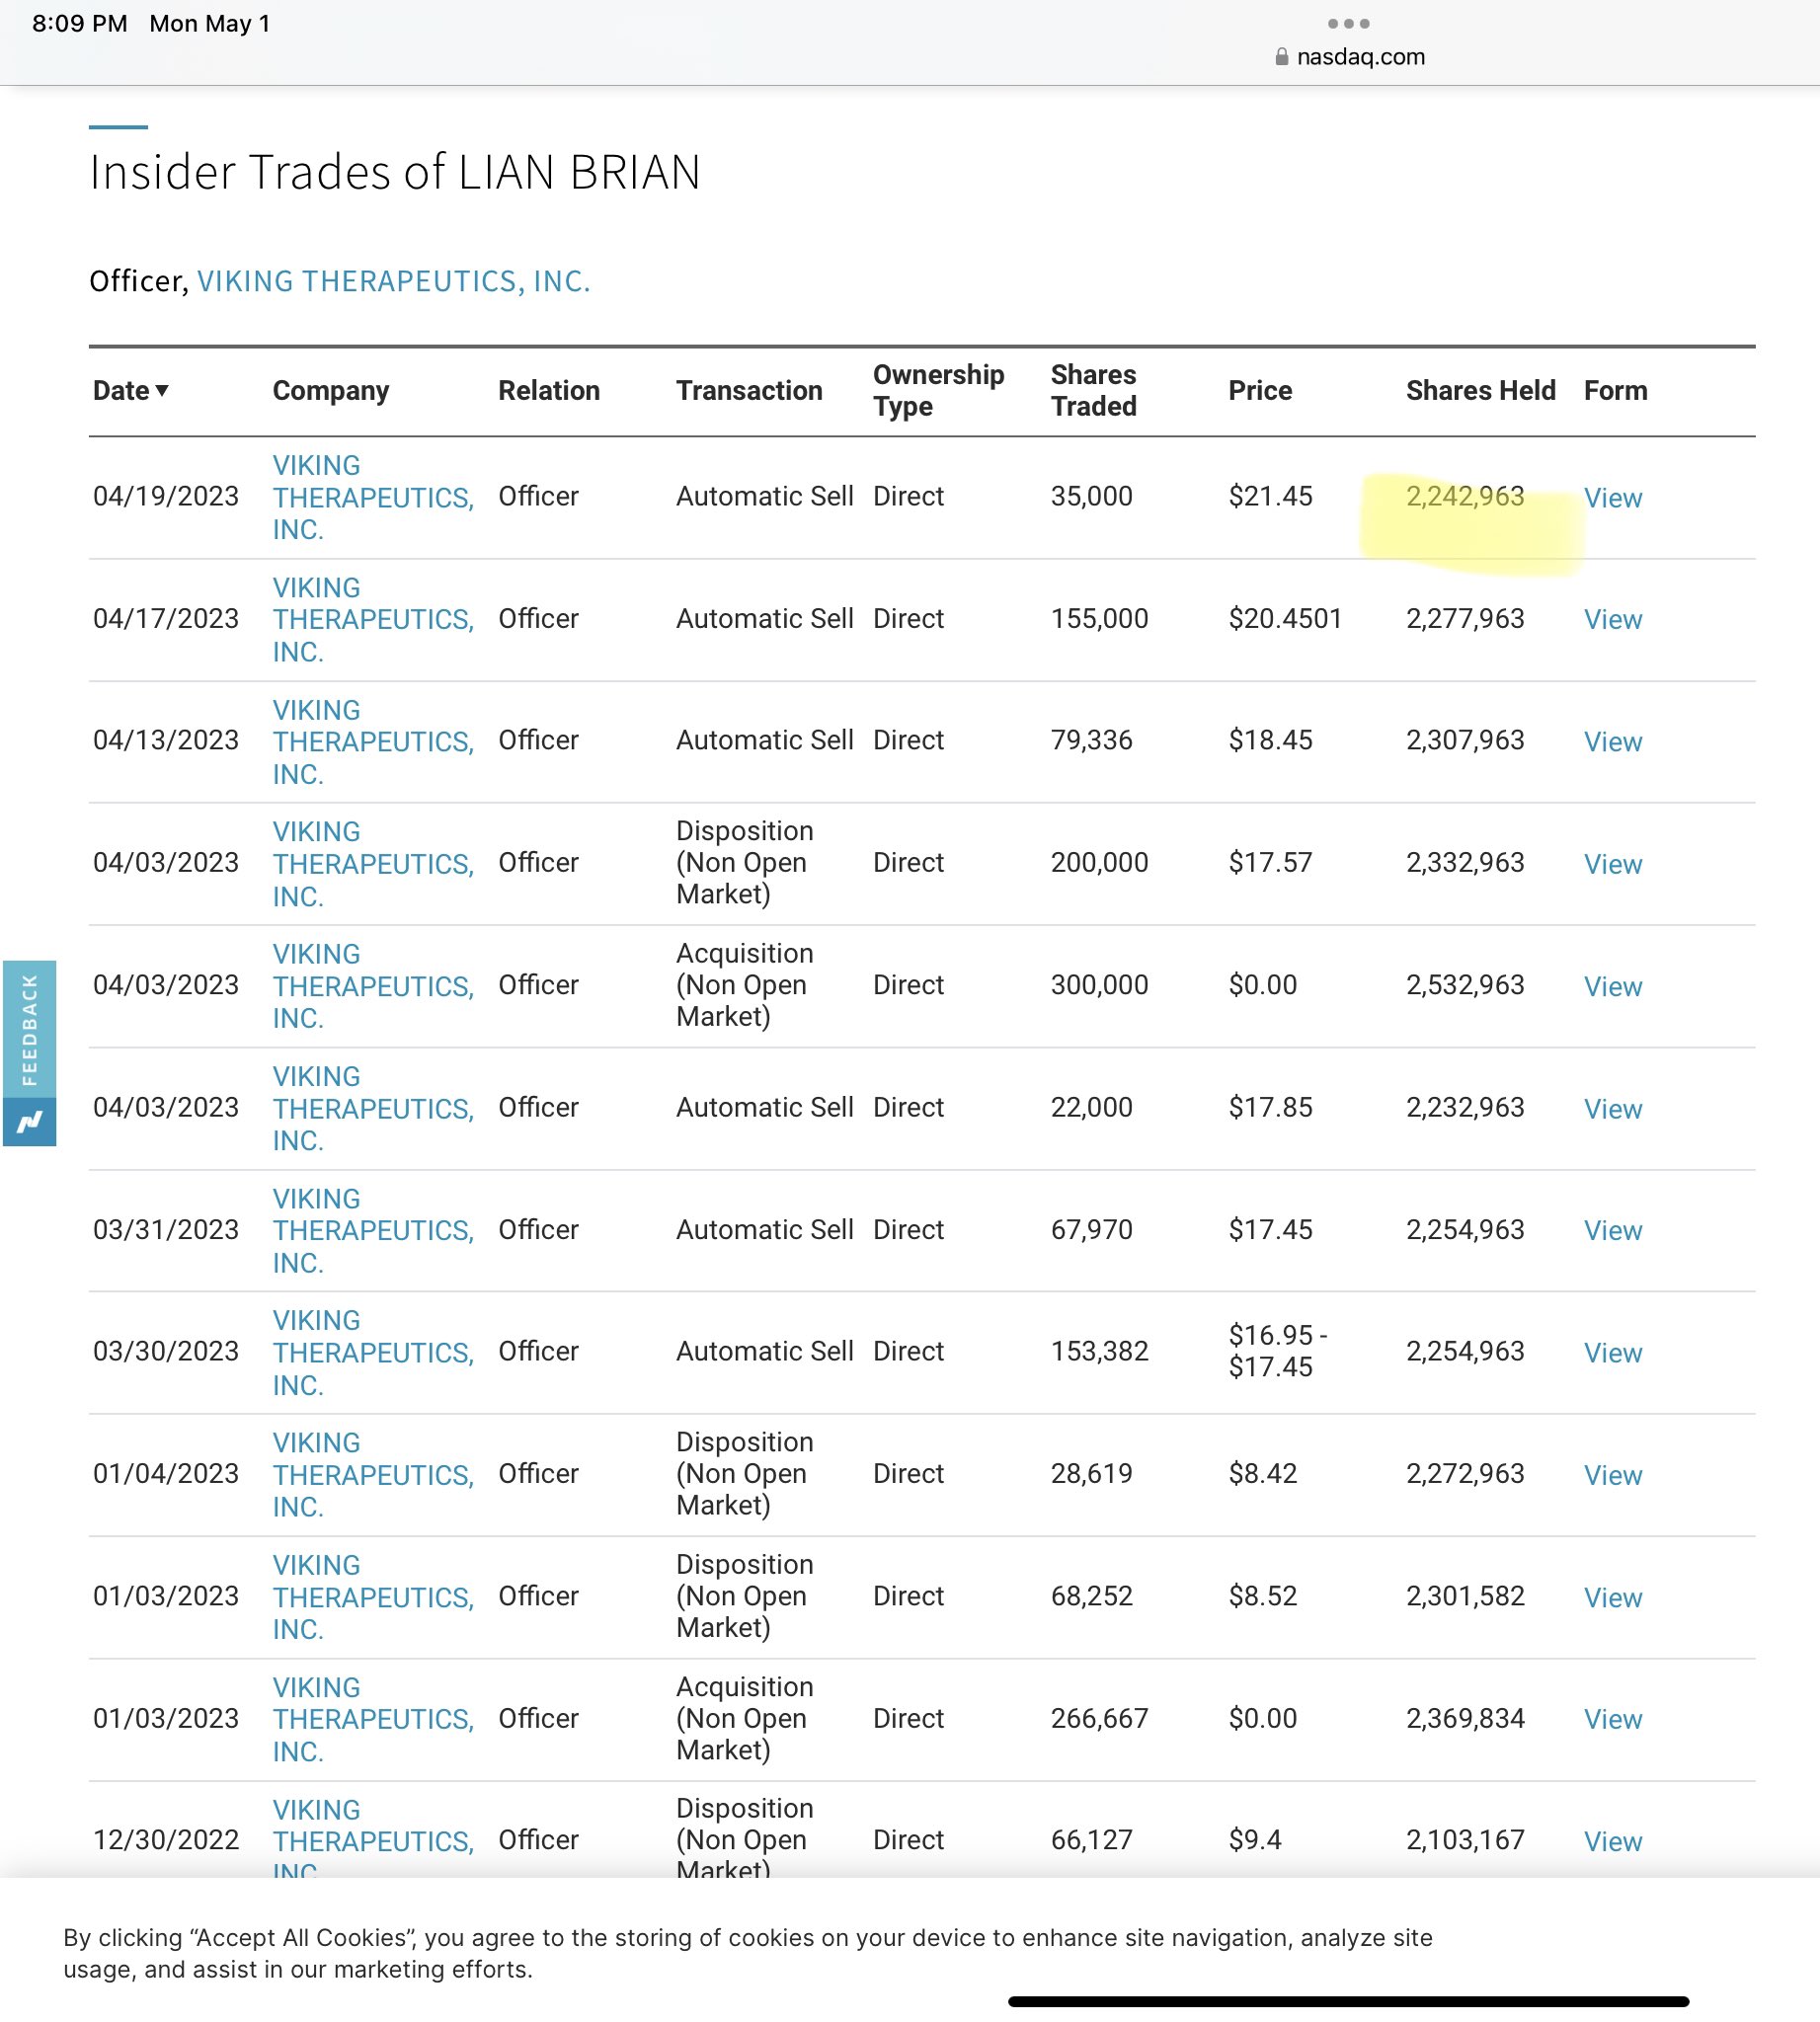View the form for 03/31/2023 trade
The height and width of the screenshot is (2022, 1820).
pos(1612,1230)
